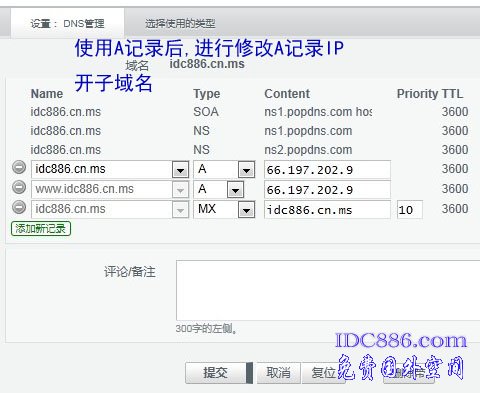The image size is (480, 393).
Task: Reset the form with 复位 button
Action: point(324,373)
